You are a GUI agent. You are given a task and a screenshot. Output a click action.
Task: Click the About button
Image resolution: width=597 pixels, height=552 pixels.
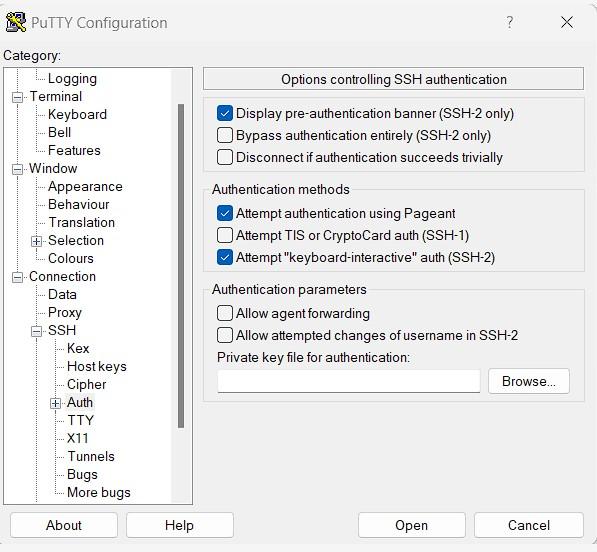(x=64, y=526)
